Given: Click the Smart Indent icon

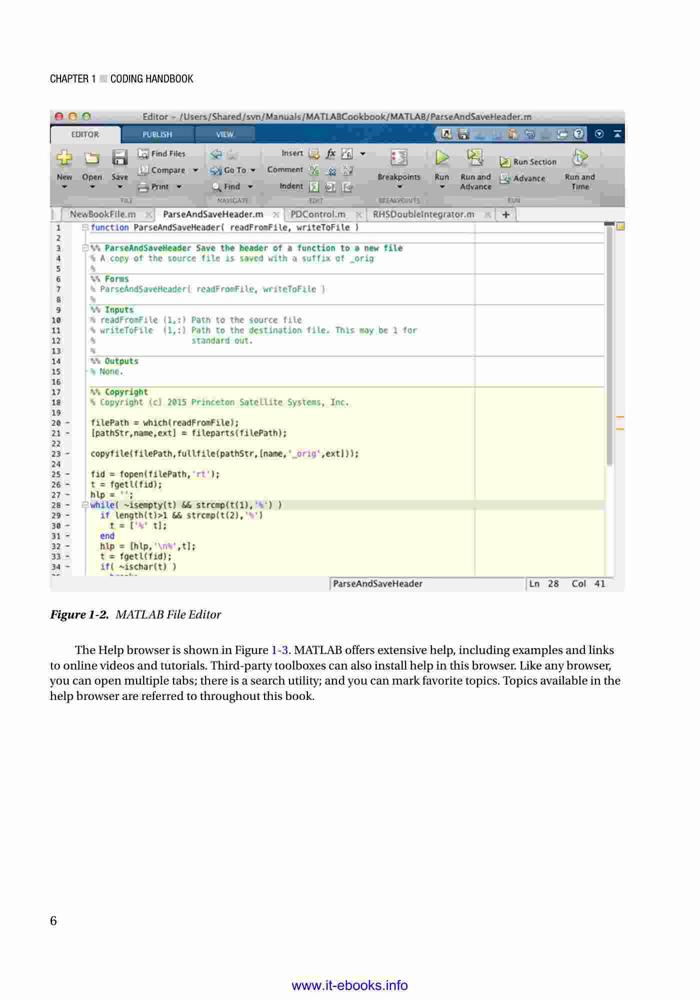Looking at the screenshot, I should [314, 187].
